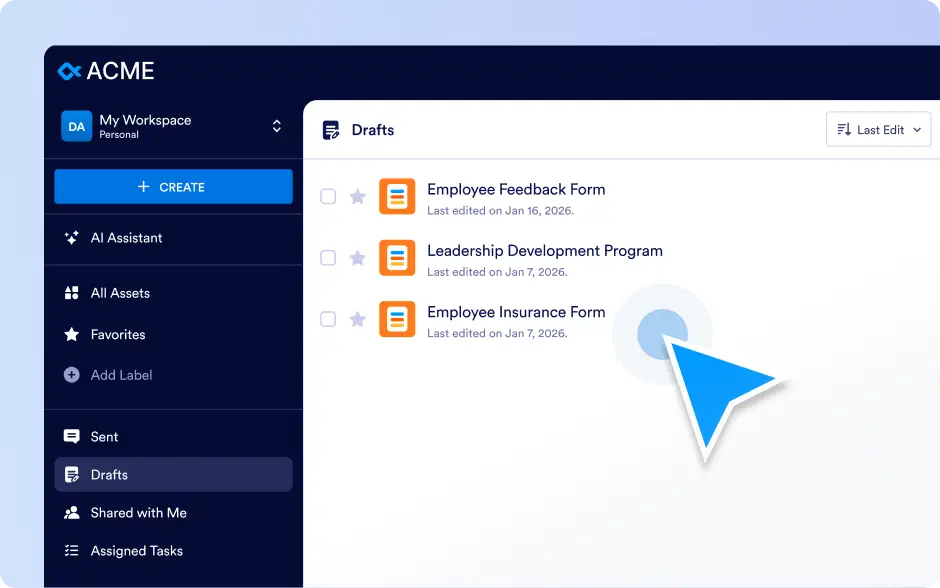Click the Leadership Development Program last-edited date
Image resolution: width=940 pixels, height=588 pixels.
497,272
